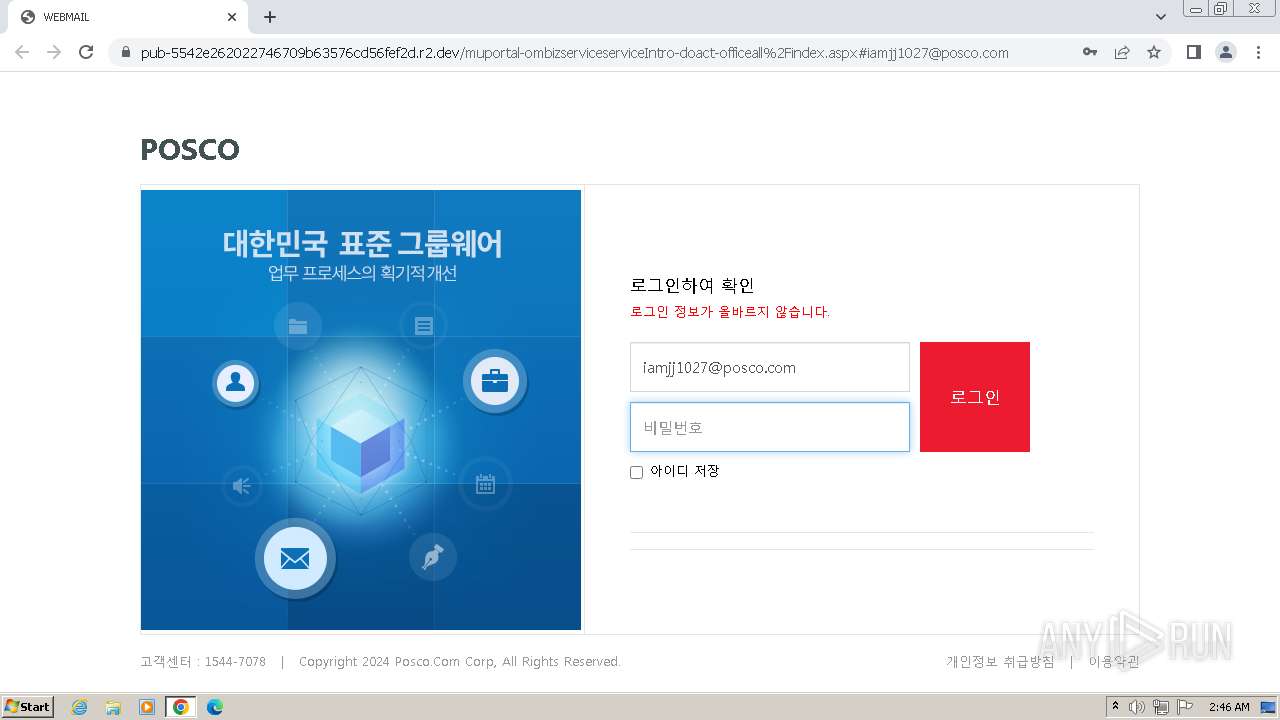Click the envelope mail icon in the banner
Image resolution: width=1280 pixels, height=720 pixels.
tap(295, 558)
